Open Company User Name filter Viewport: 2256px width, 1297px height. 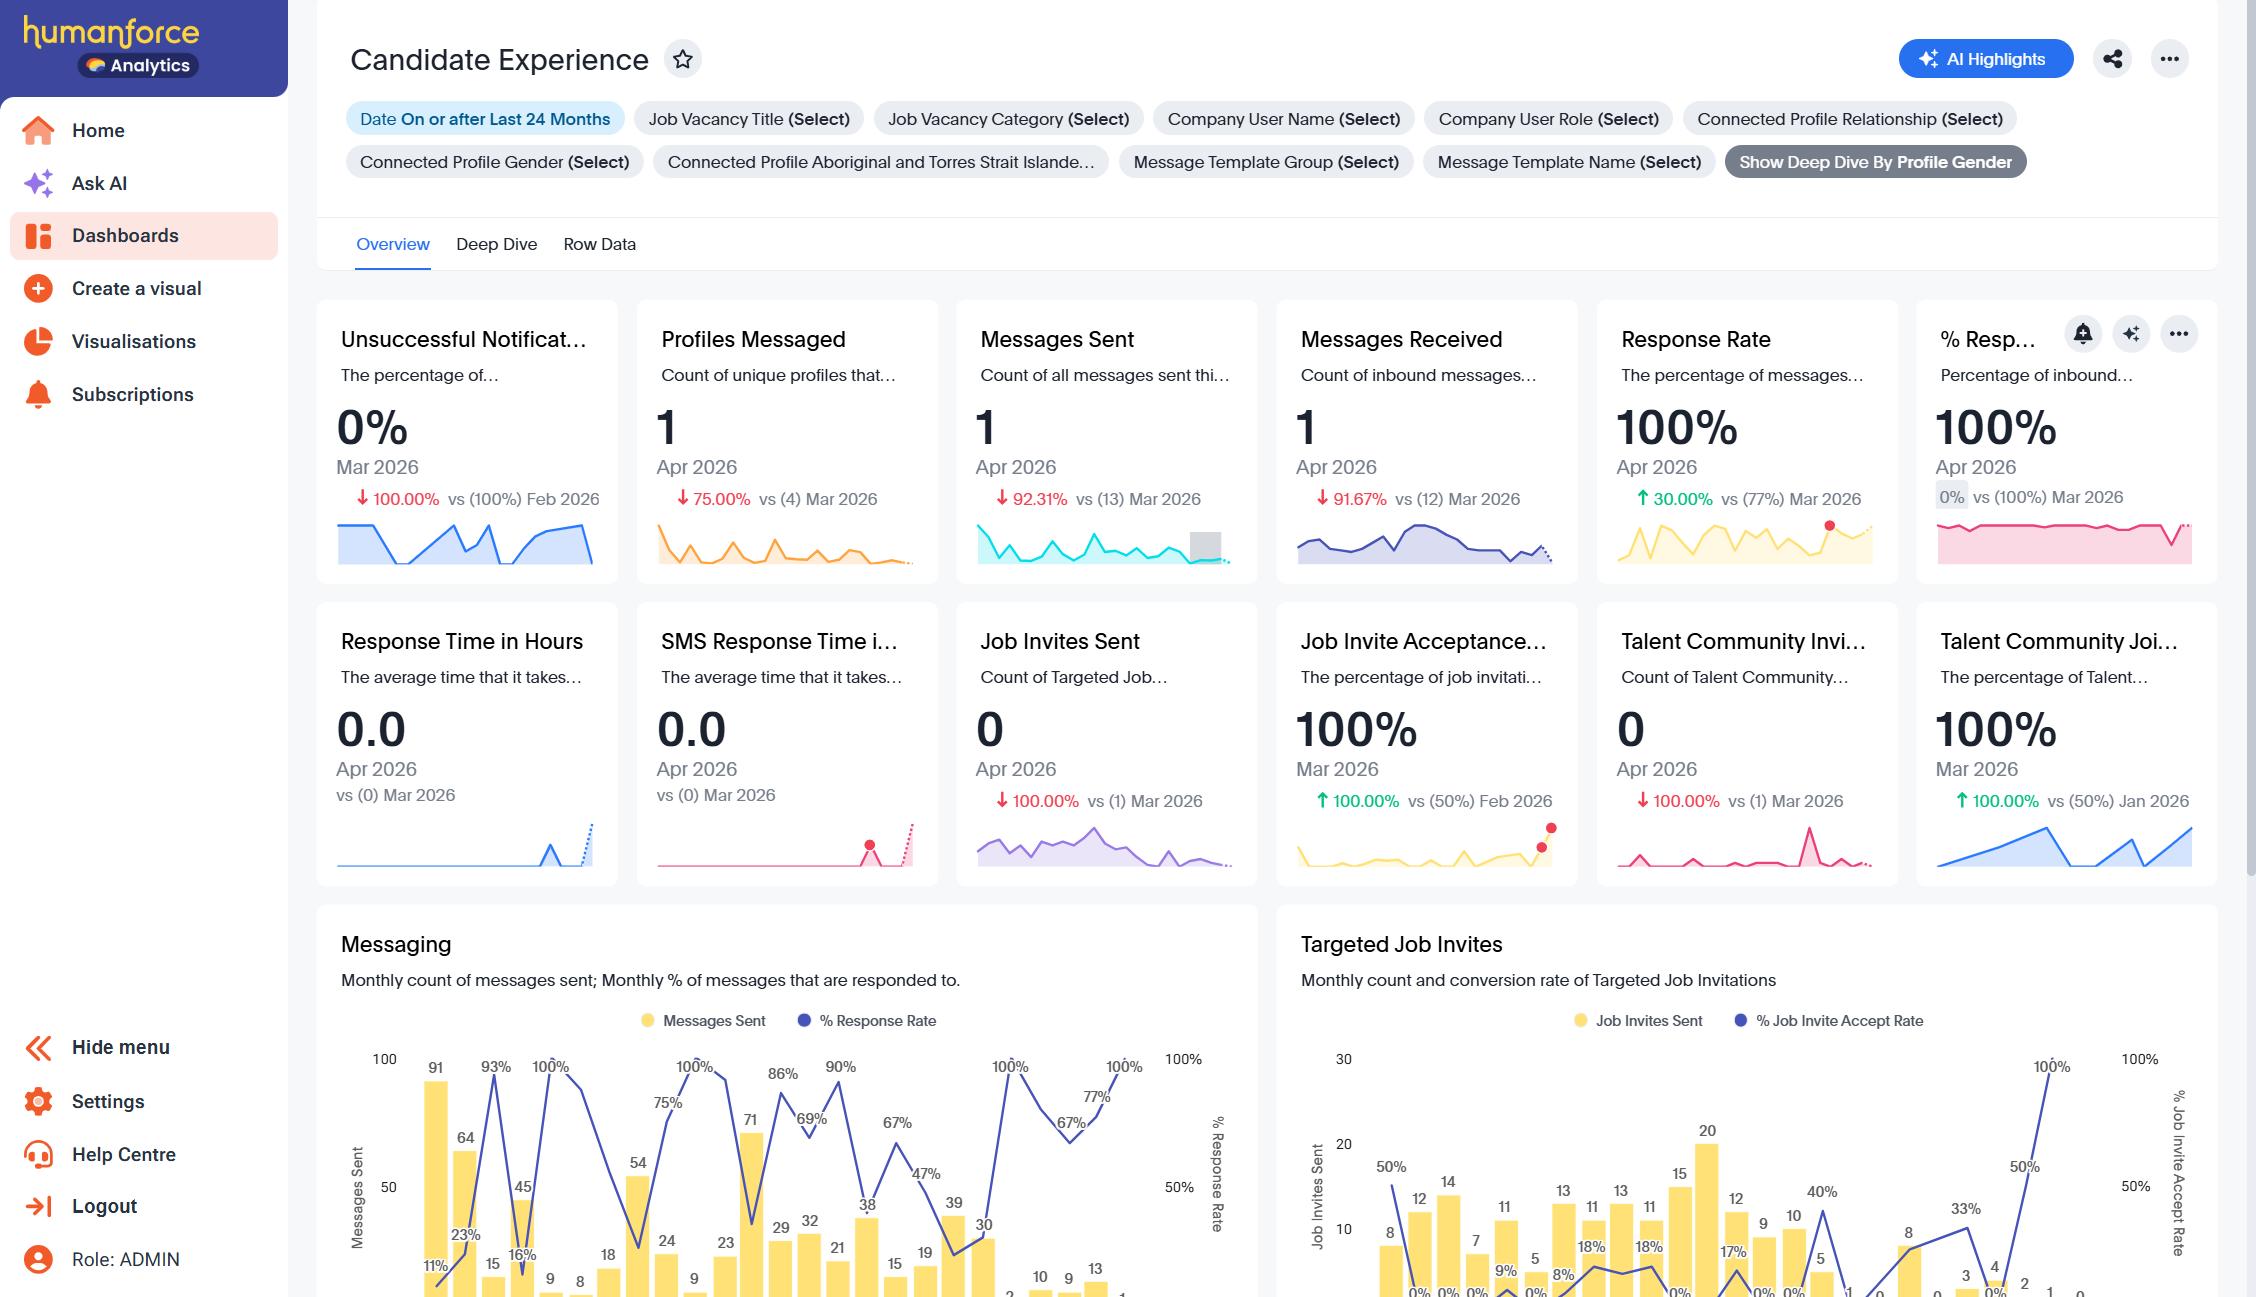[1284, 119]
